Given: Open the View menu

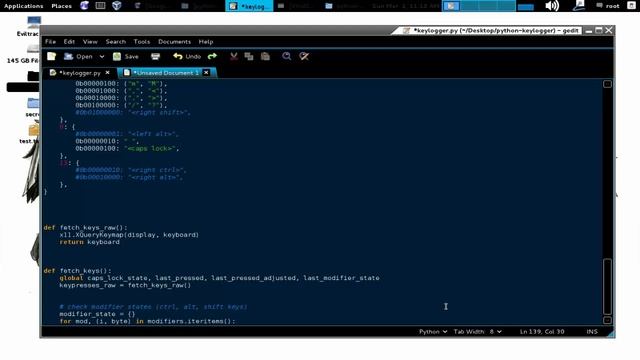Looking at the screenshot, I should tap(90, 42).
